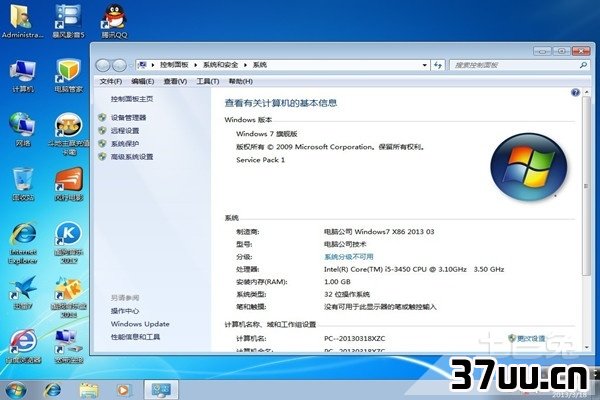Select the '32 位操作系统' system type value
The image size is (600, 400).
(x=347, y=294)
